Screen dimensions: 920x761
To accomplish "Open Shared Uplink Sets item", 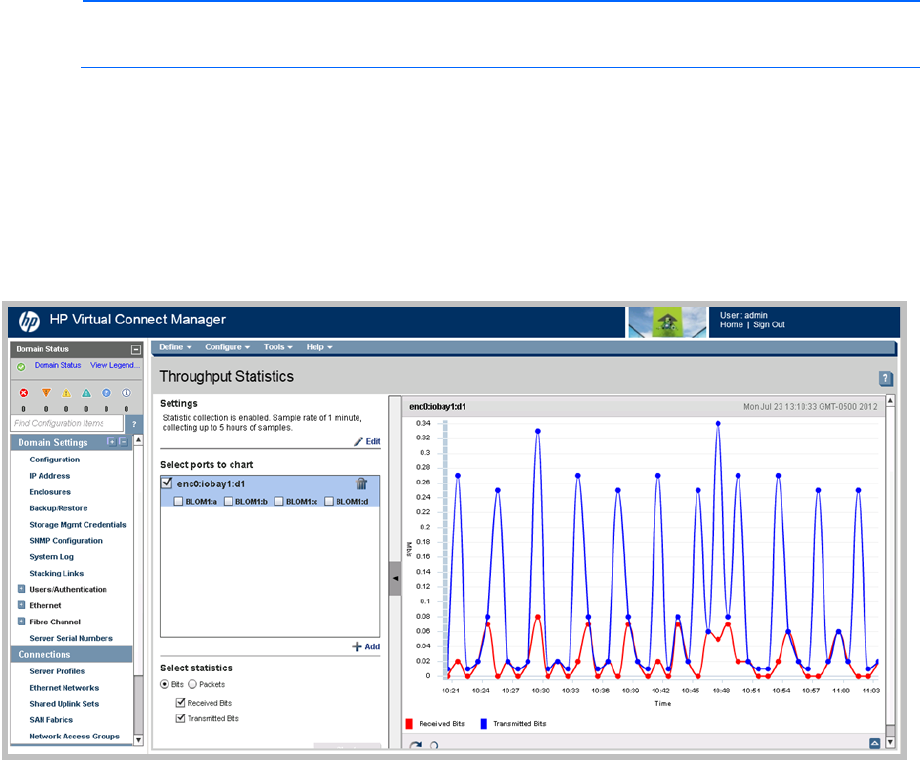I will 64,703.
